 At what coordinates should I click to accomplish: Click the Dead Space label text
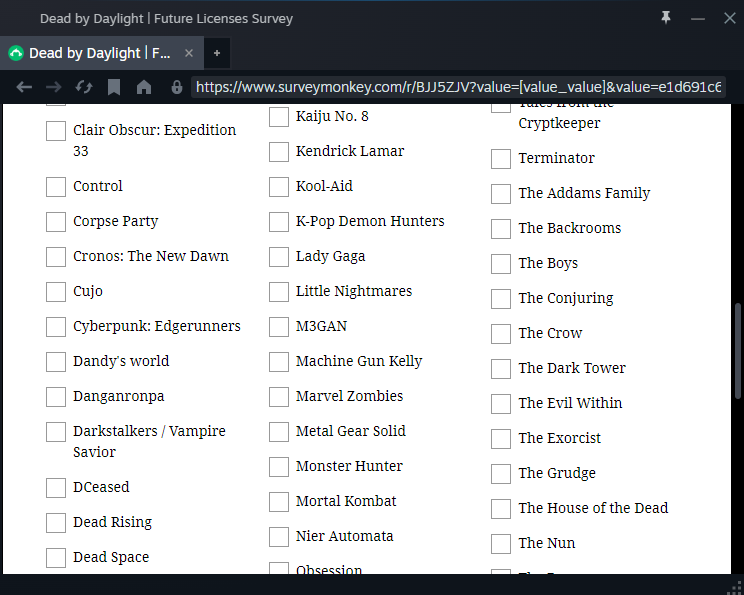click(x=111, y=558)
